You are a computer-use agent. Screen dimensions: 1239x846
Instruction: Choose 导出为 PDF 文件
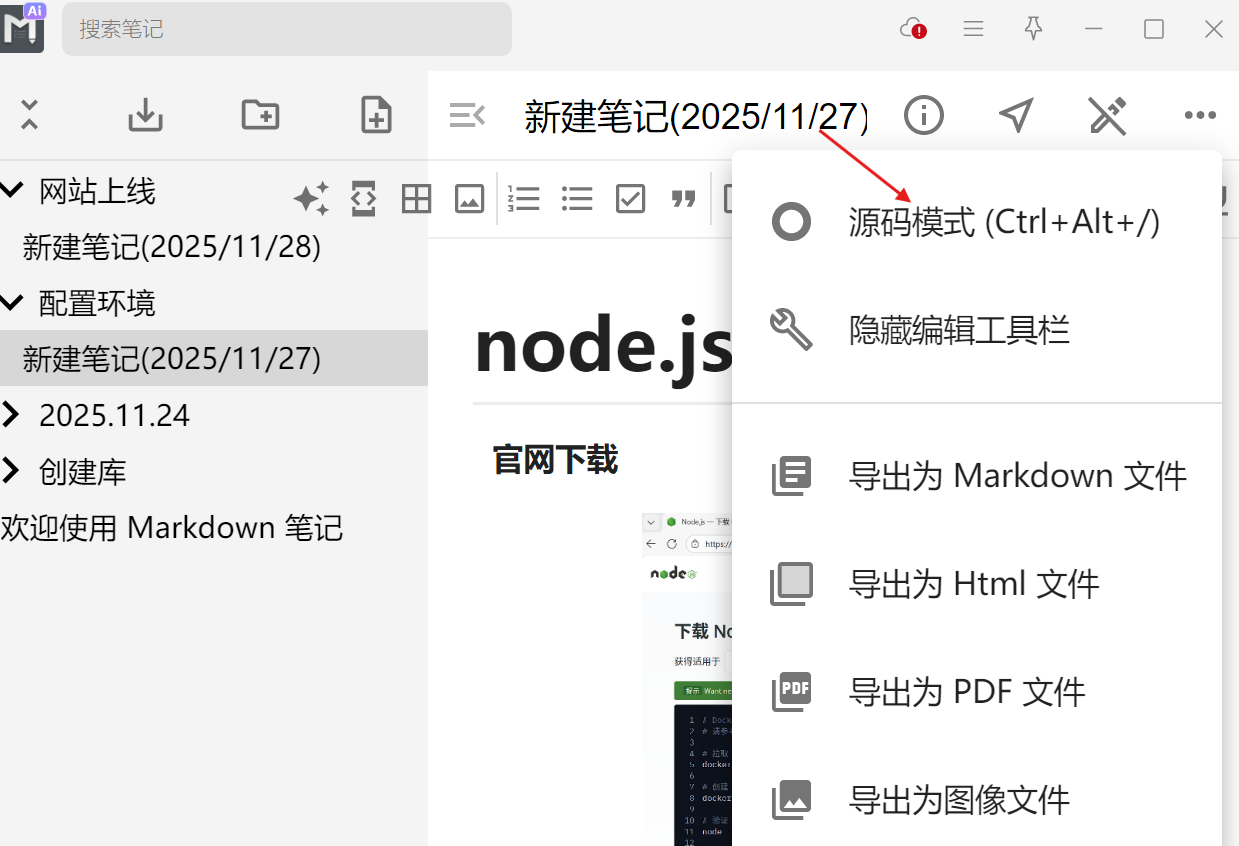(x=968, y=691)
